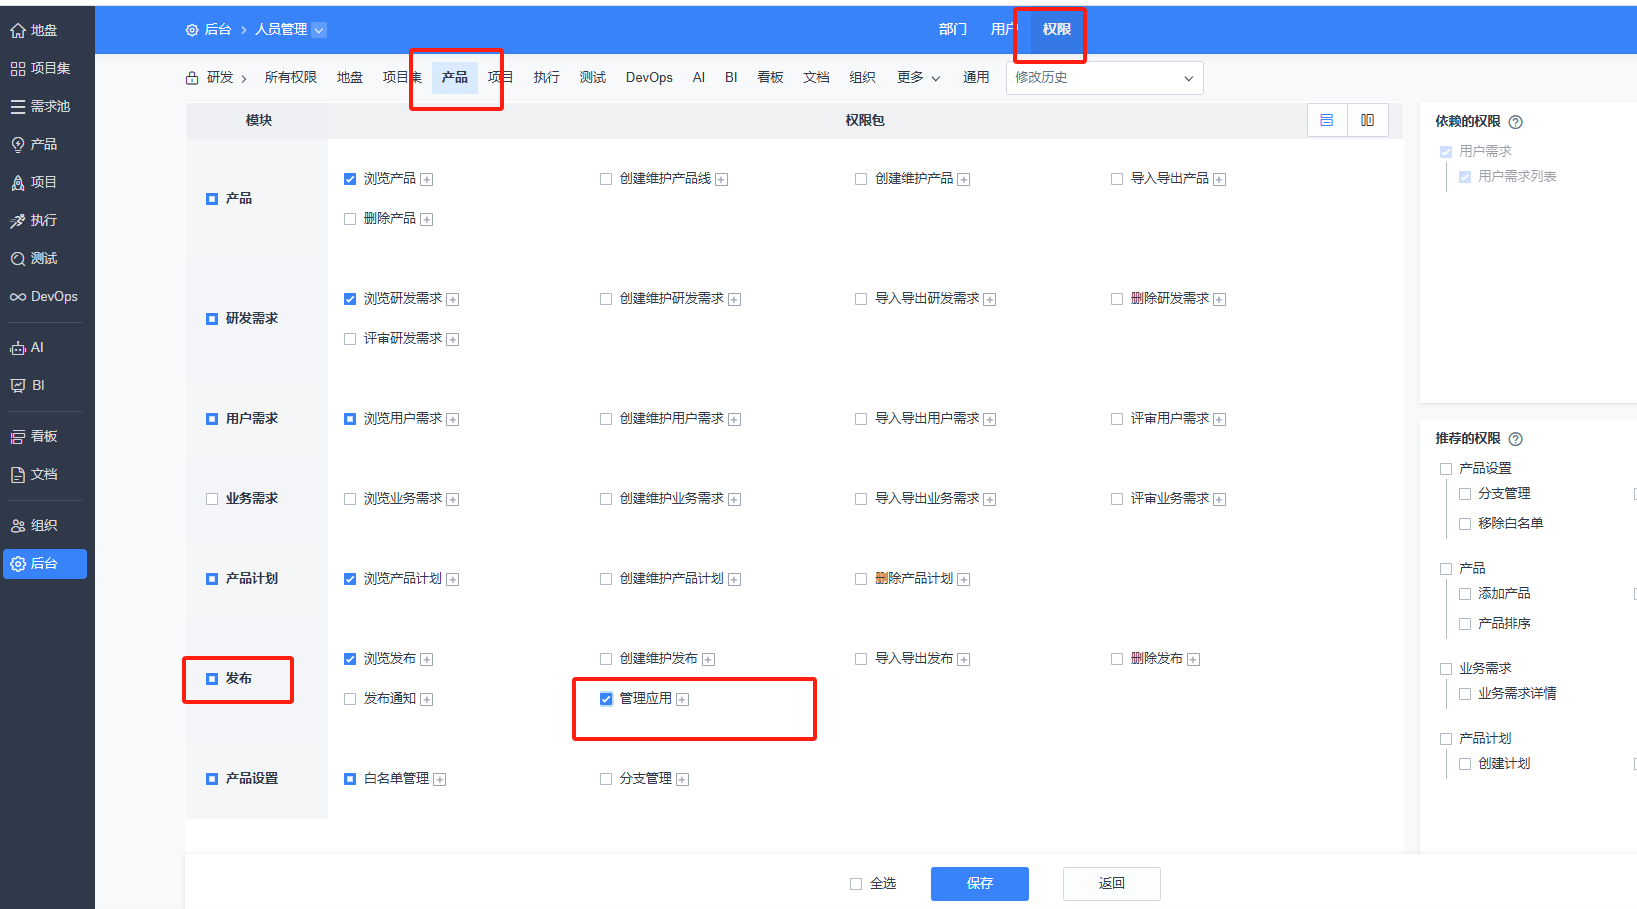Switch to the 用户 tab
The height and width of the screenshot is (909, 1637).
tap(1004, 30)
